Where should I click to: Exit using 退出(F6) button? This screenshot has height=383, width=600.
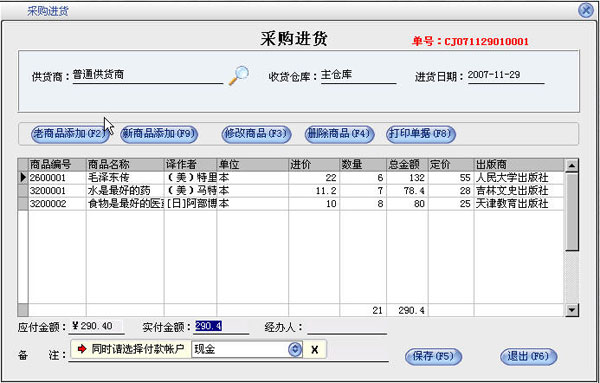click(x=528, y=357)
